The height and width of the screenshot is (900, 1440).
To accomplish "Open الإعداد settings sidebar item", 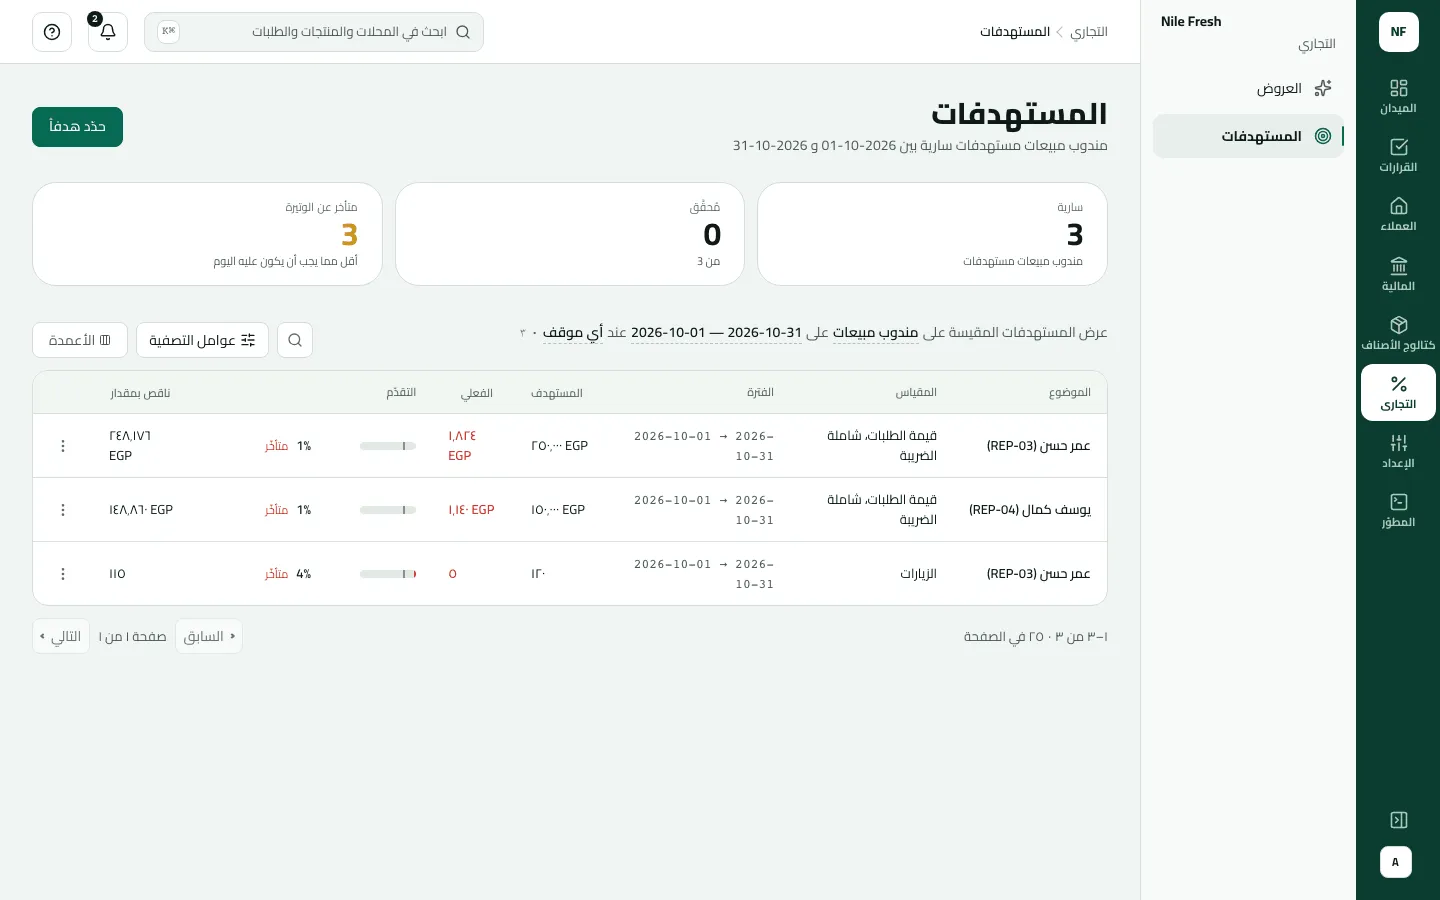I will (1398, 452).
